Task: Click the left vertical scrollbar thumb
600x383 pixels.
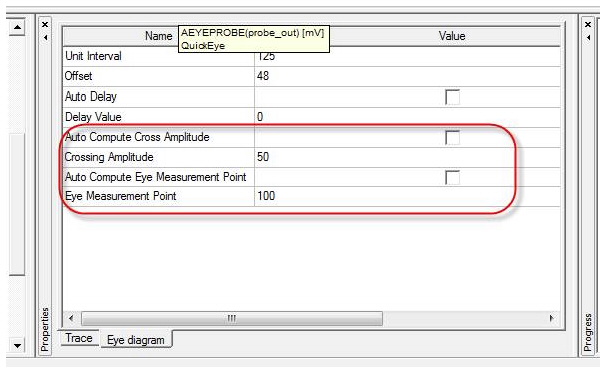Action: coord(17,204)
